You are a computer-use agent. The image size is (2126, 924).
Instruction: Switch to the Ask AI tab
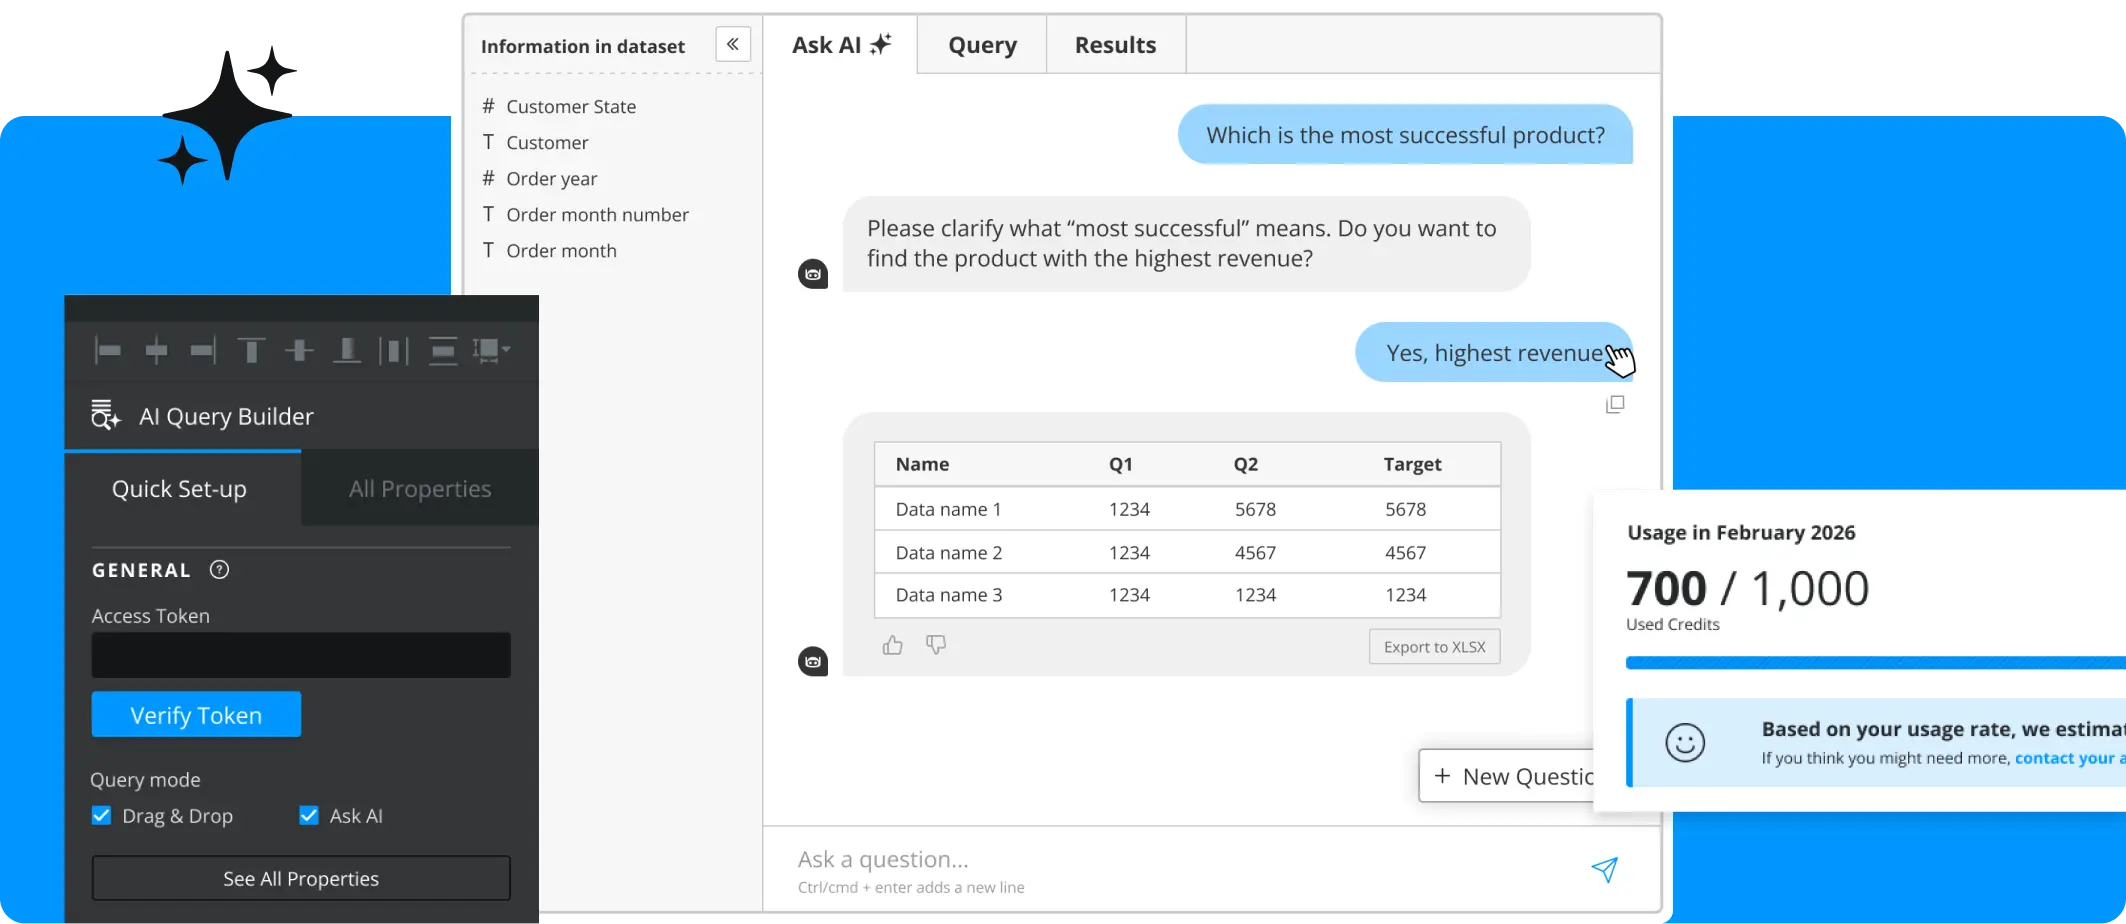(841, 45)
